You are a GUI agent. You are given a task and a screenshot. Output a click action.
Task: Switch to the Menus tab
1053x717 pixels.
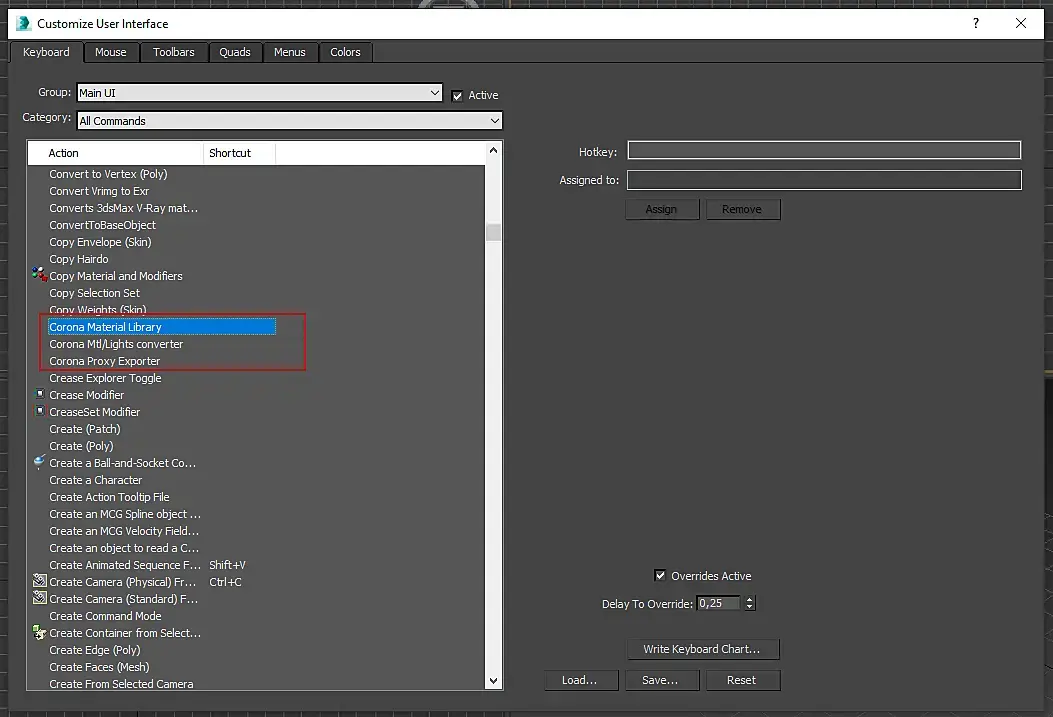coord(289,52)
